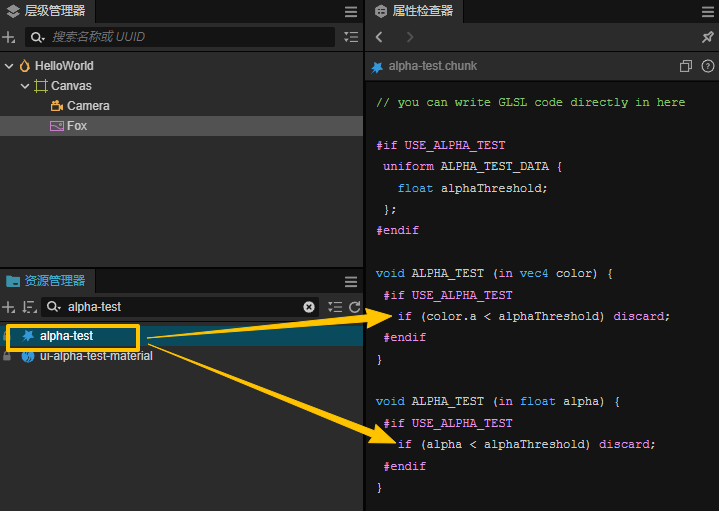Clear the alpha-test search text
The height and width of the screenshot is (511, 719).
(x=309, y=307)
